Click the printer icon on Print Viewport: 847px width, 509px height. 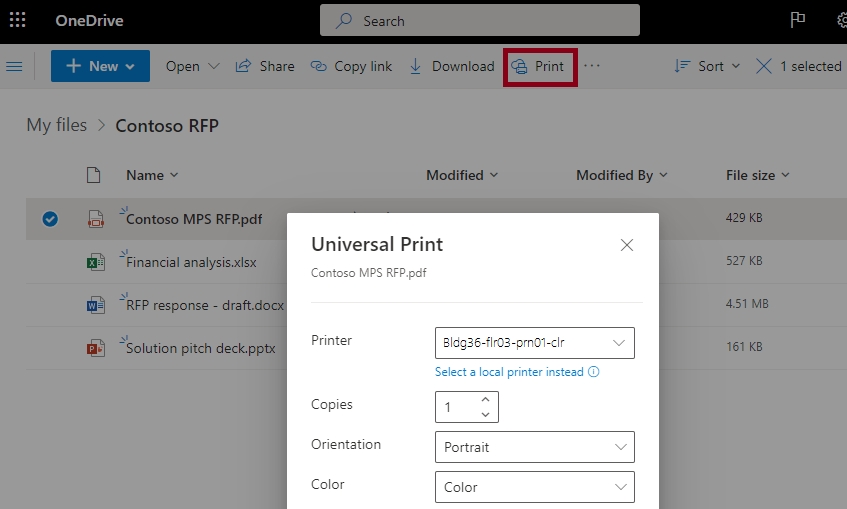coord(519,66)
